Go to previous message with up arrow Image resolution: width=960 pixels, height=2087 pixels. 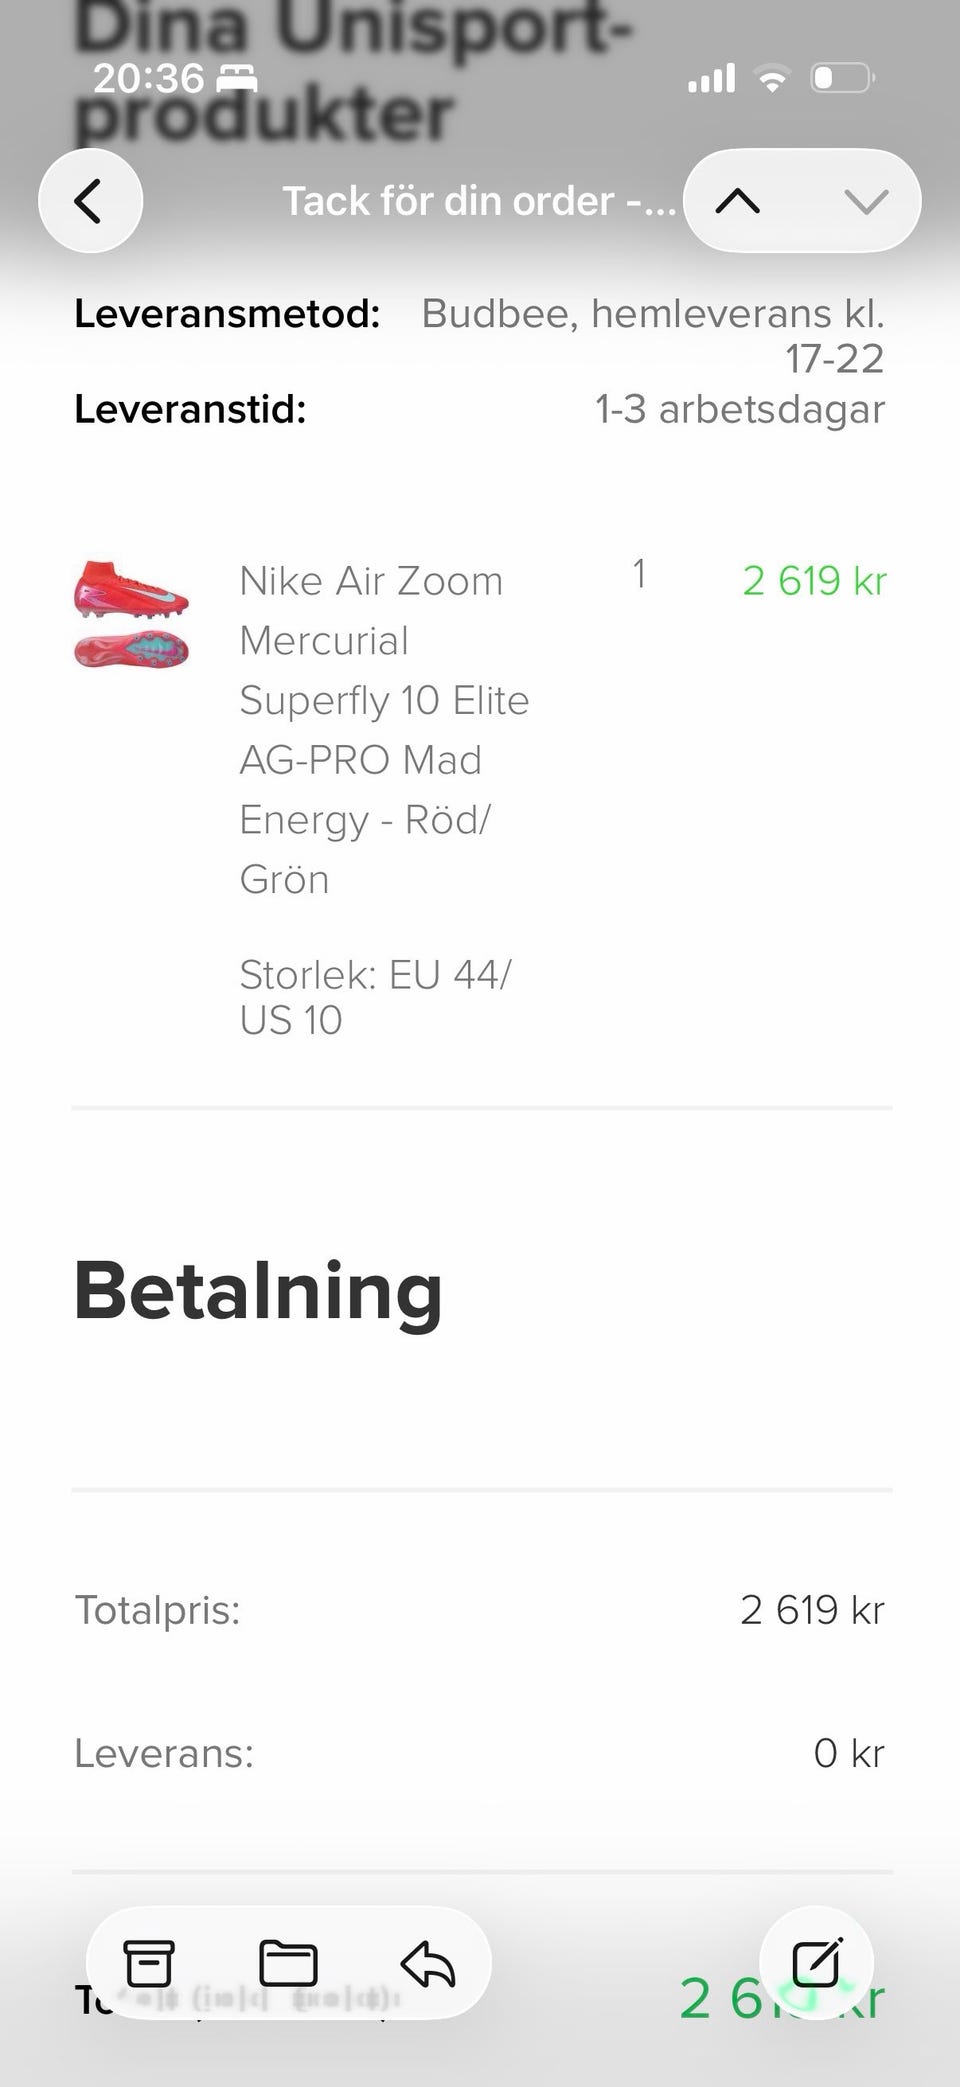coord(738,201)
